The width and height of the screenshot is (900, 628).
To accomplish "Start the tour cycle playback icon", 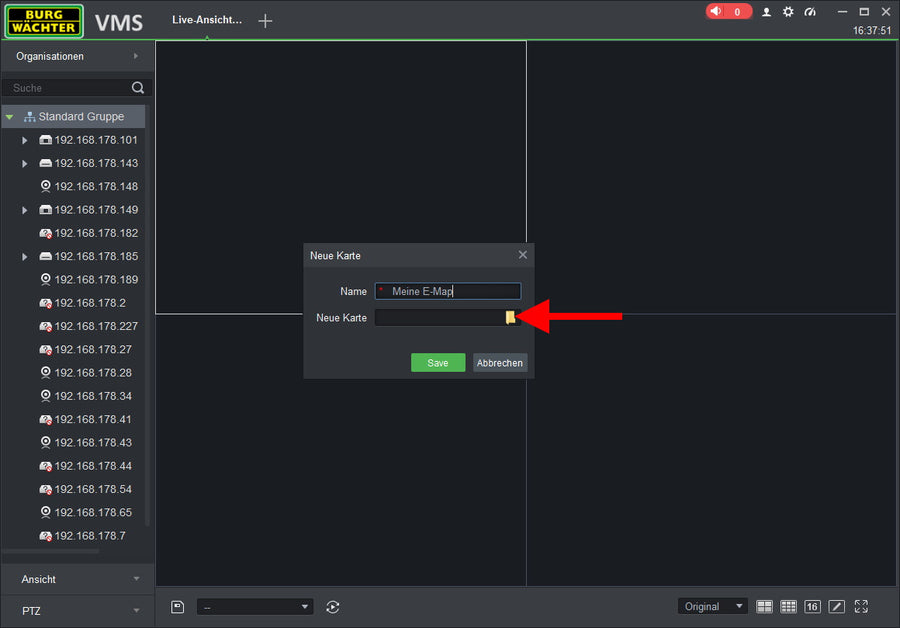I will click(x=333, y=607).
